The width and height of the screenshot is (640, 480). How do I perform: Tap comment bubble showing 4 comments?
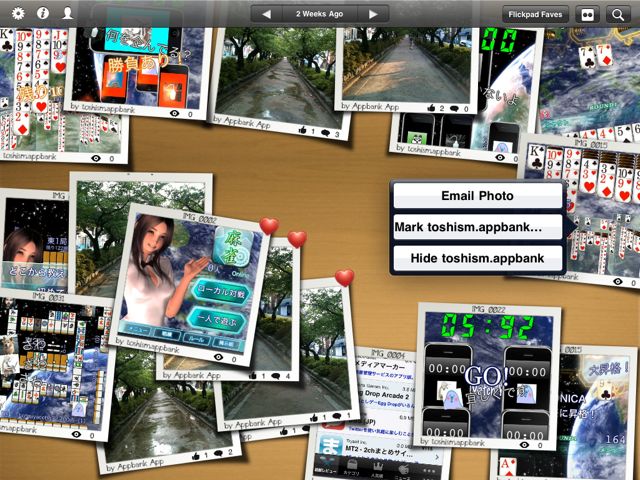[276, 376]
